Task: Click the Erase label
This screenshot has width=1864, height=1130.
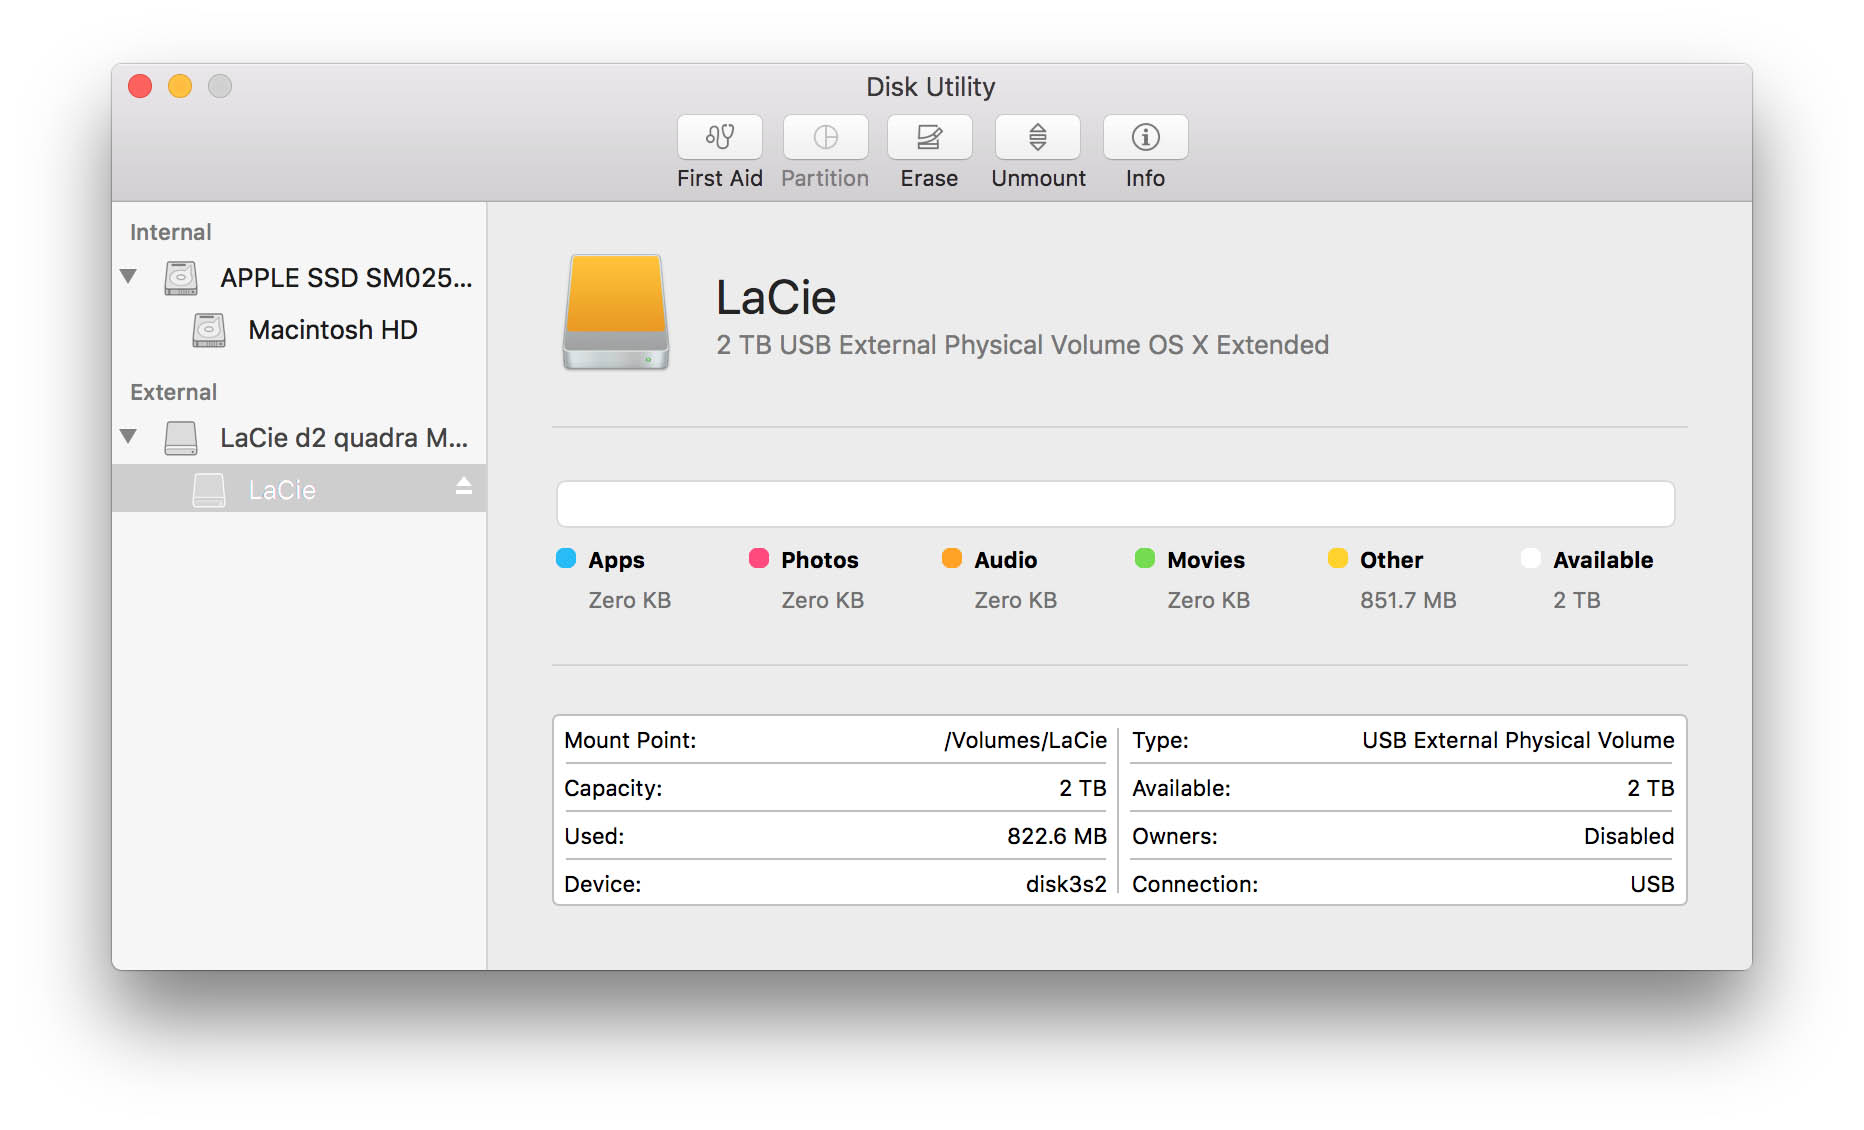Action: [929, 179]
